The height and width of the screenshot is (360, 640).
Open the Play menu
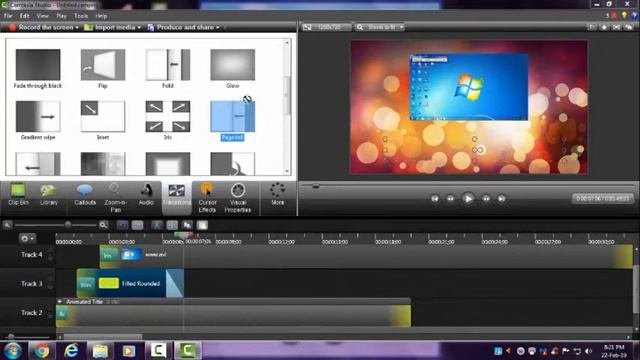click(61, 16)
